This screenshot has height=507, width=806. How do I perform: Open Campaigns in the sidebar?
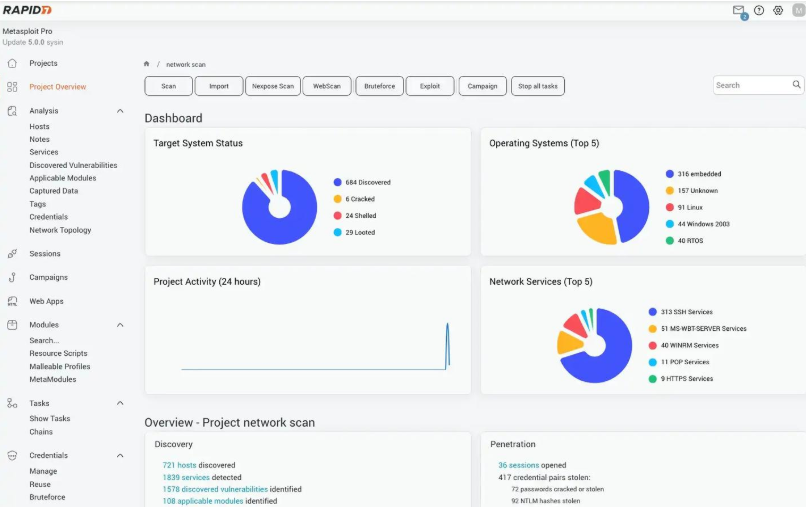point(48,277)
